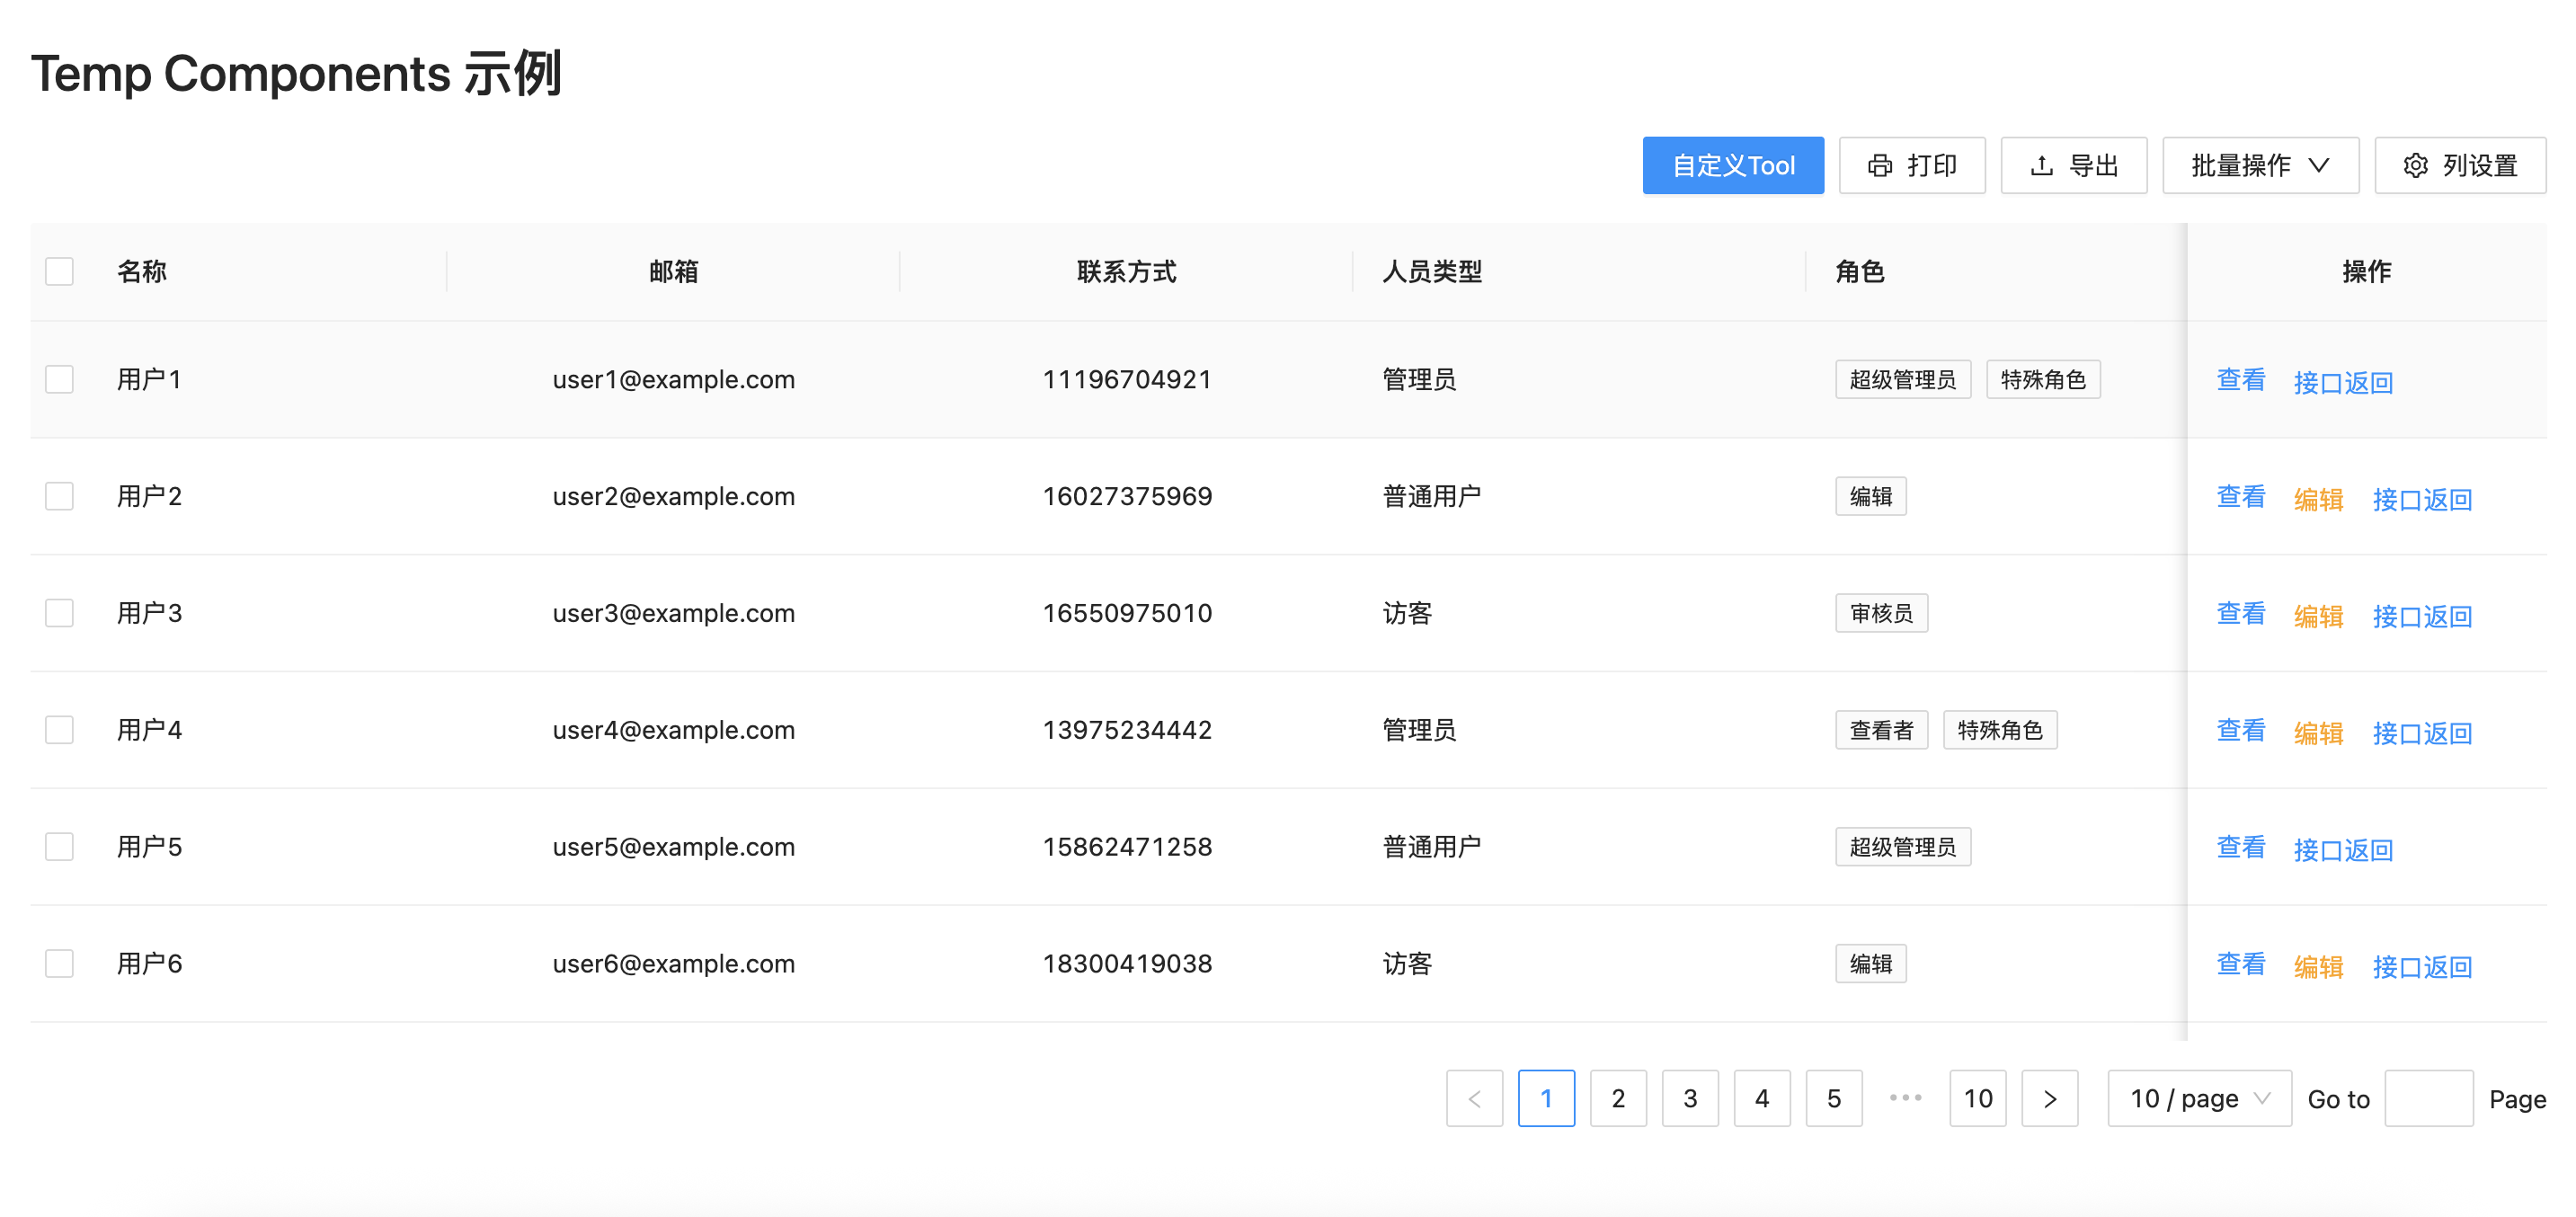Jump to page 10

click(x=1977, y=1099)
